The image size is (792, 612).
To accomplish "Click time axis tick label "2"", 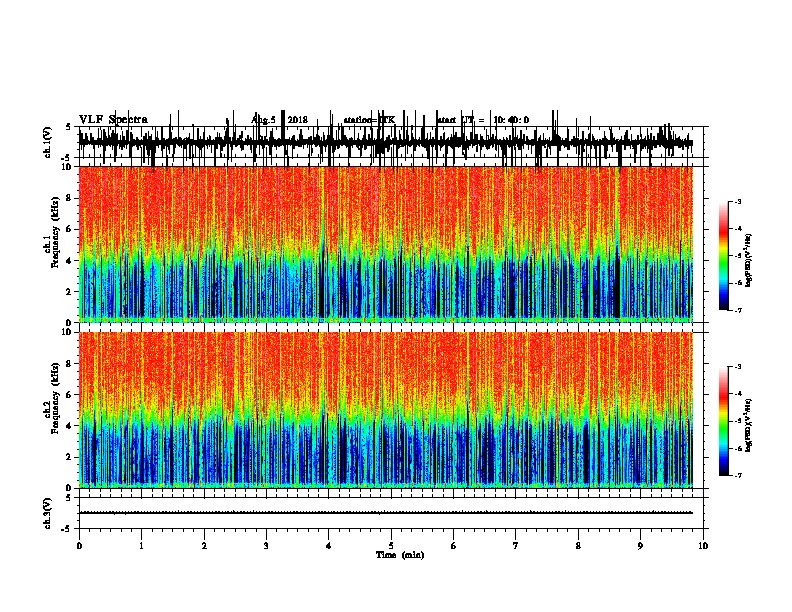I will click(x=204, y=546).
